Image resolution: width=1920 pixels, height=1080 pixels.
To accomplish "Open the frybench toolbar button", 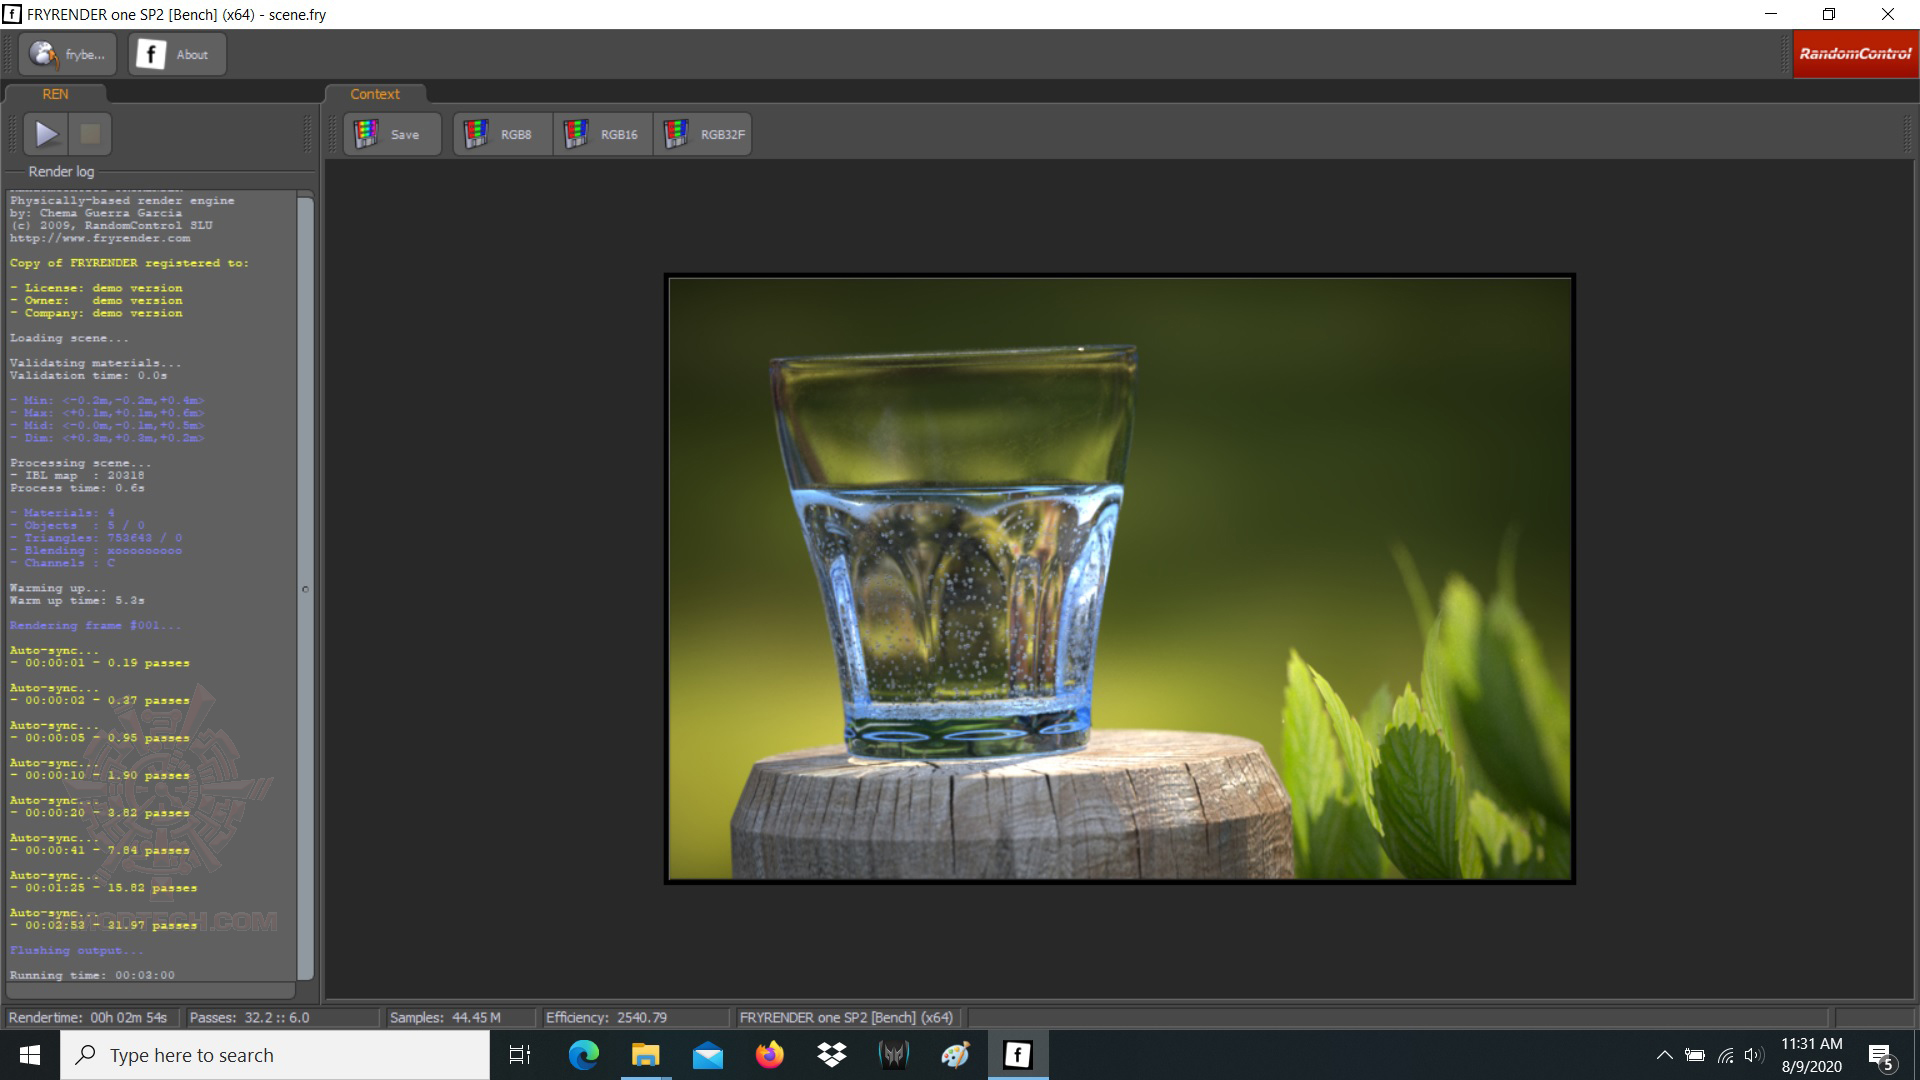I will coord(67,54).
